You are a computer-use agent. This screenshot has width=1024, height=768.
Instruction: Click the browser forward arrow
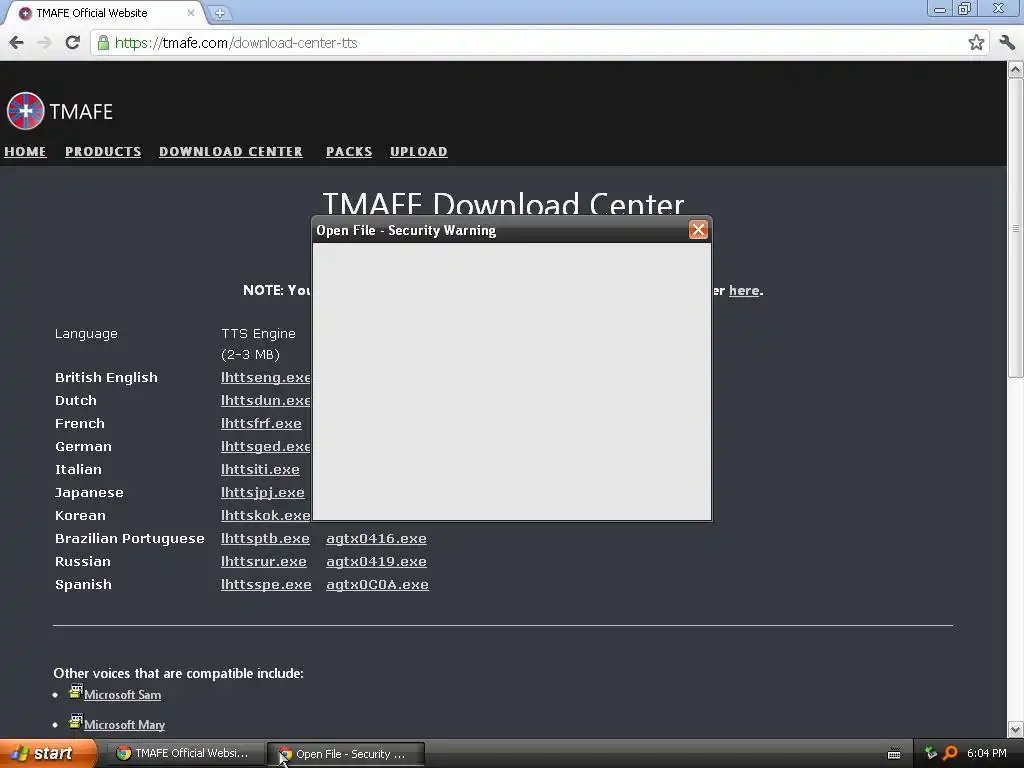coord(44,43)
